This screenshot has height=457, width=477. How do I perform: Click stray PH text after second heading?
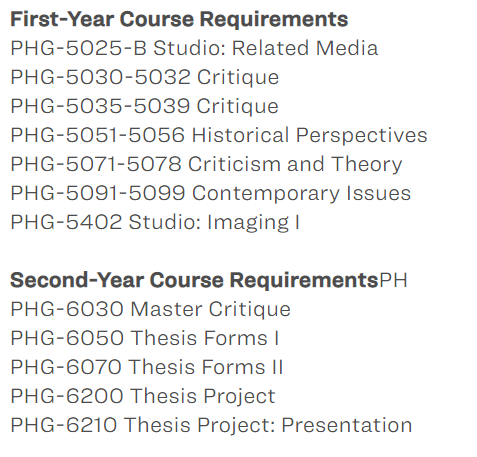(394, 280)
